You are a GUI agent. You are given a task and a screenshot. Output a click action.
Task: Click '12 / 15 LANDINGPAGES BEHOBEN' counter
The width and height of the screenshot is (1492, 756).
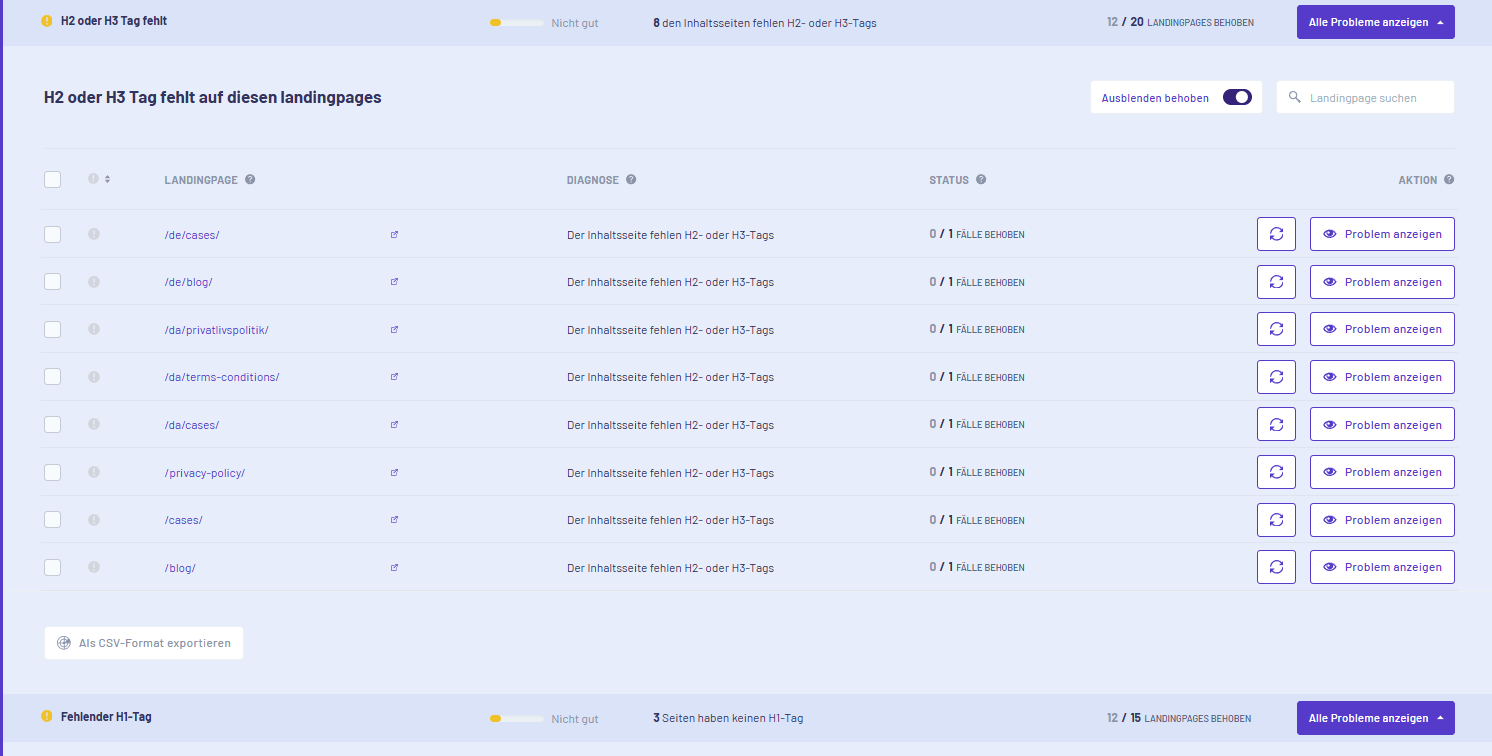[1179, 718]
